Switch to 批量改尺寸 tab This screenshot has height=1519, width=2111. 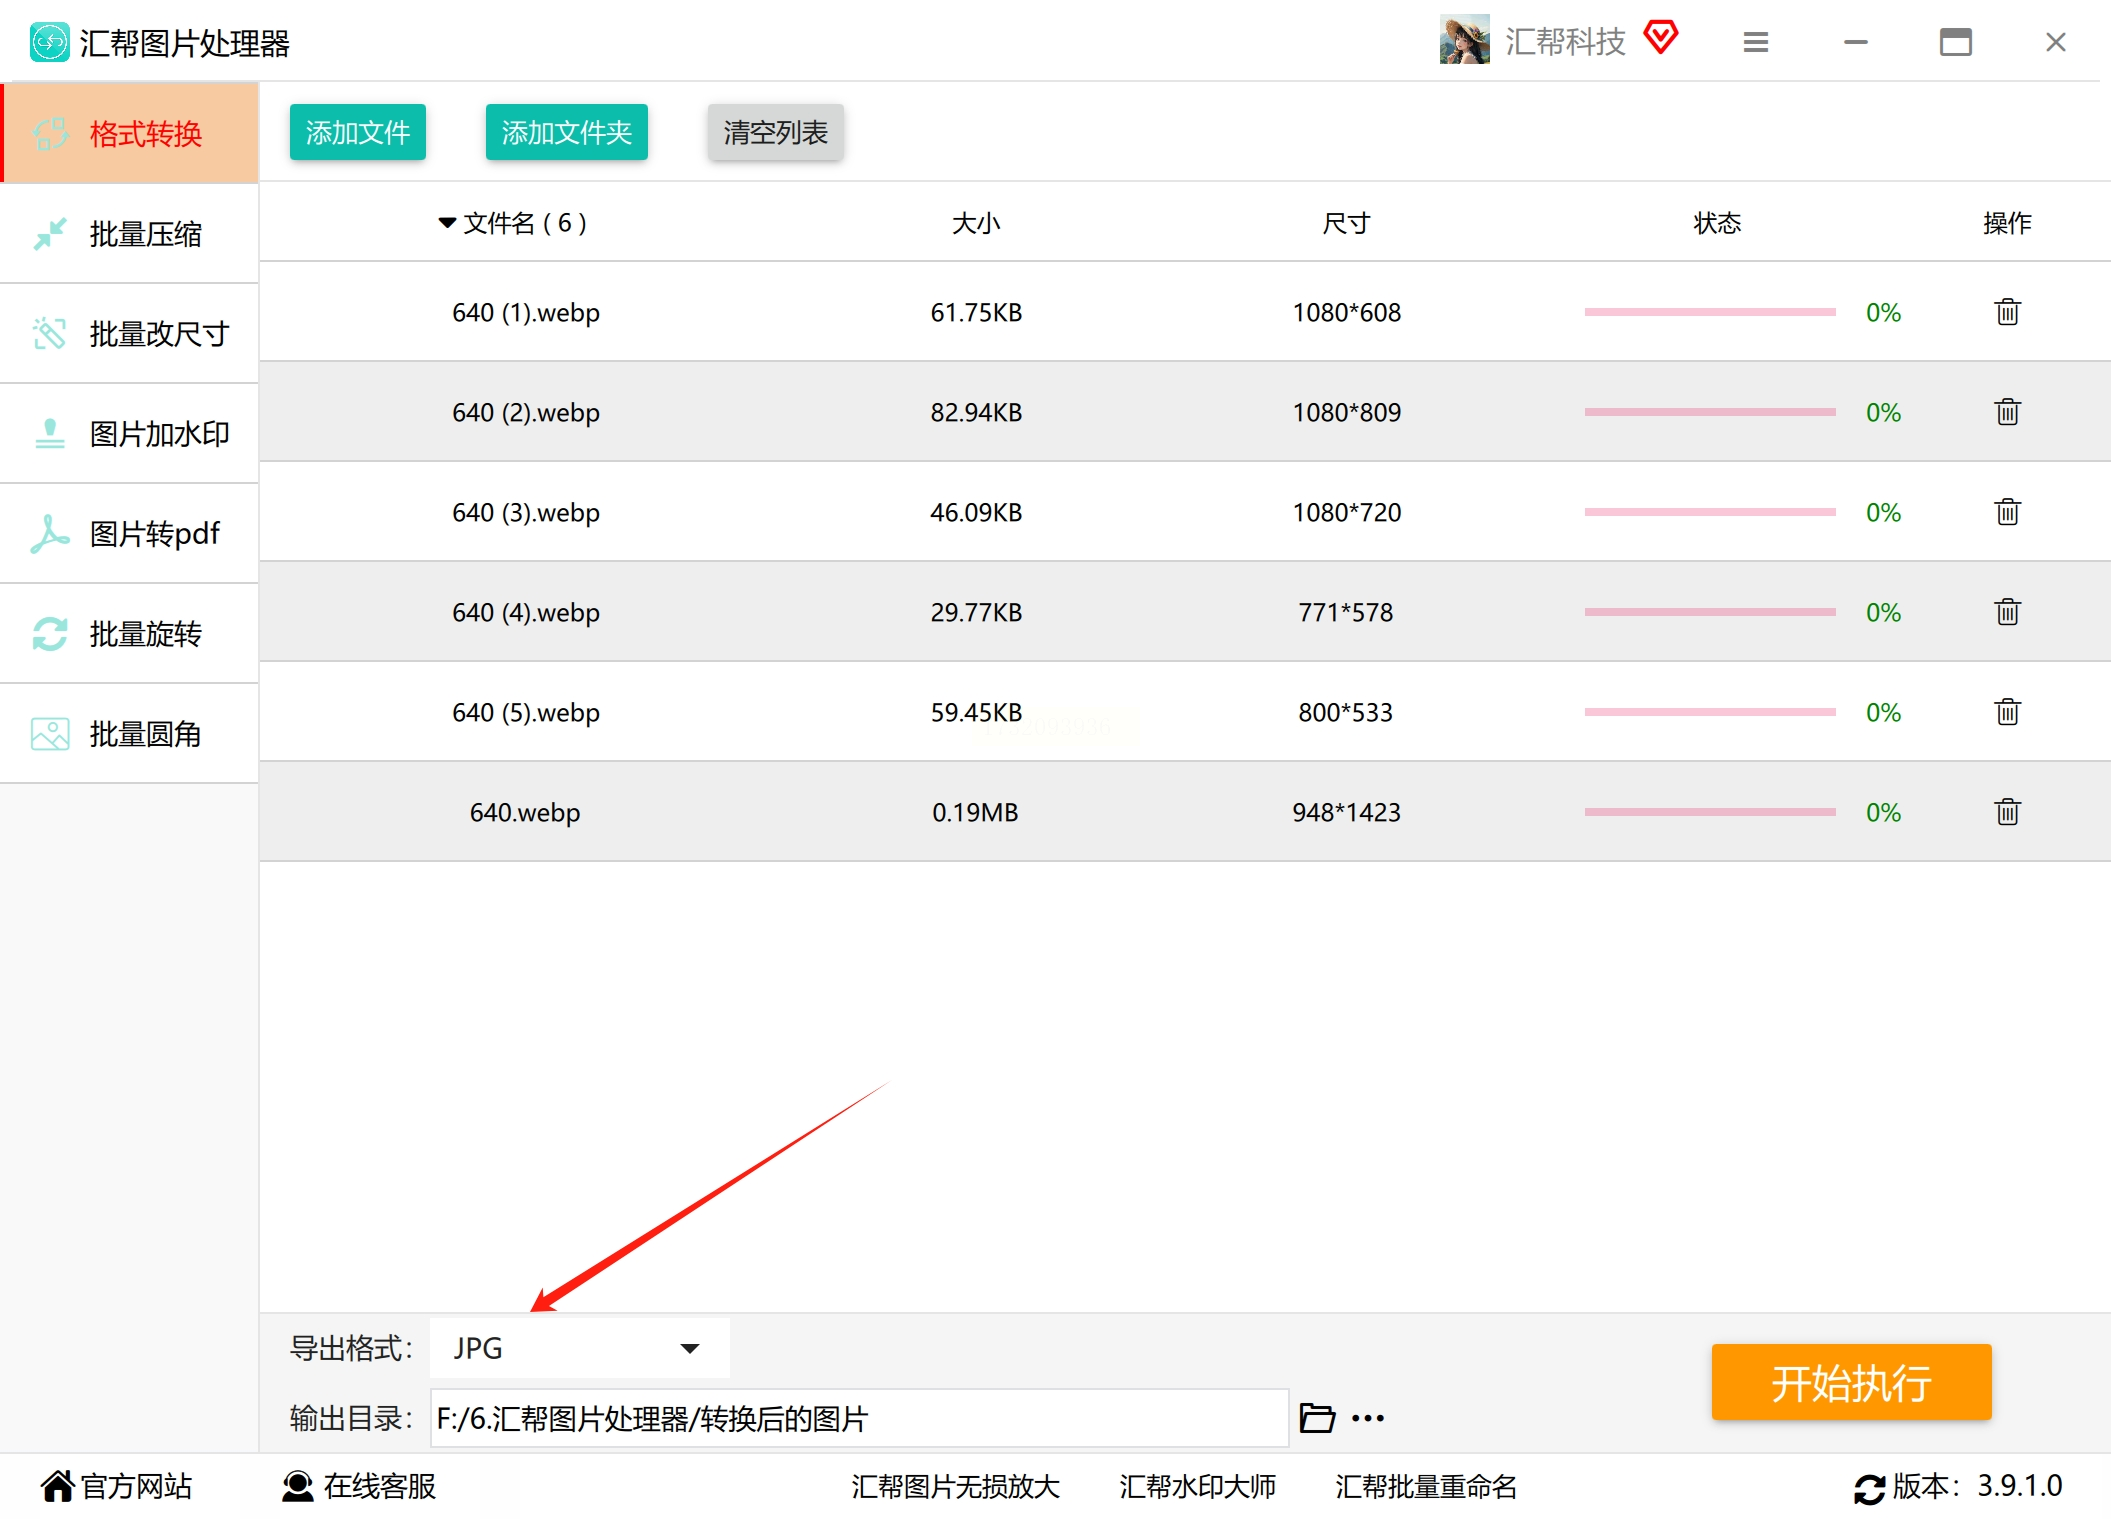point(130,333)
